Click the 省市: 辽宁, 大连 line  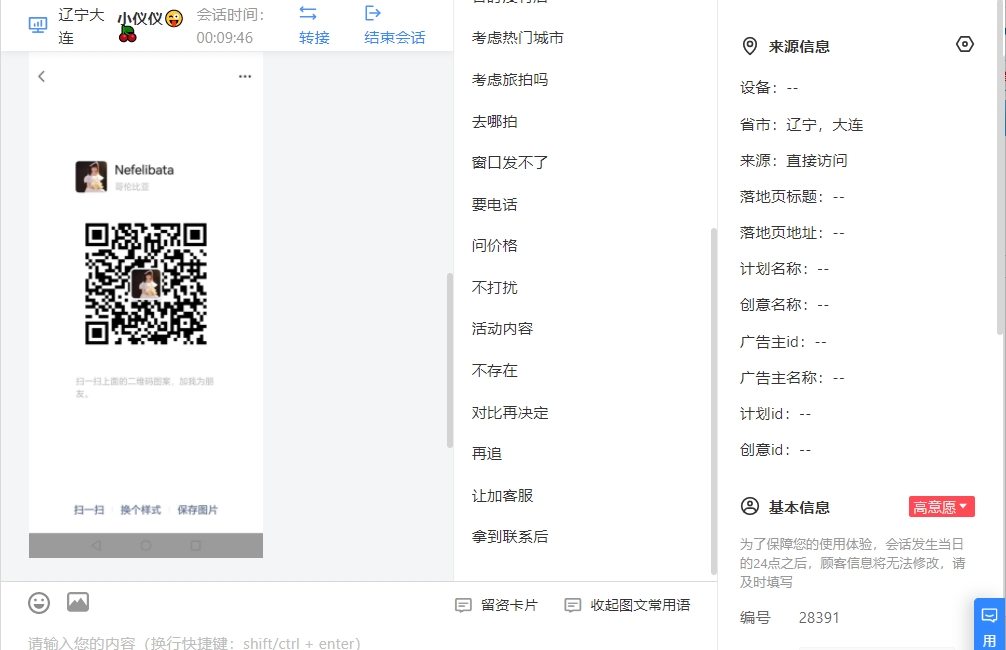801,124
